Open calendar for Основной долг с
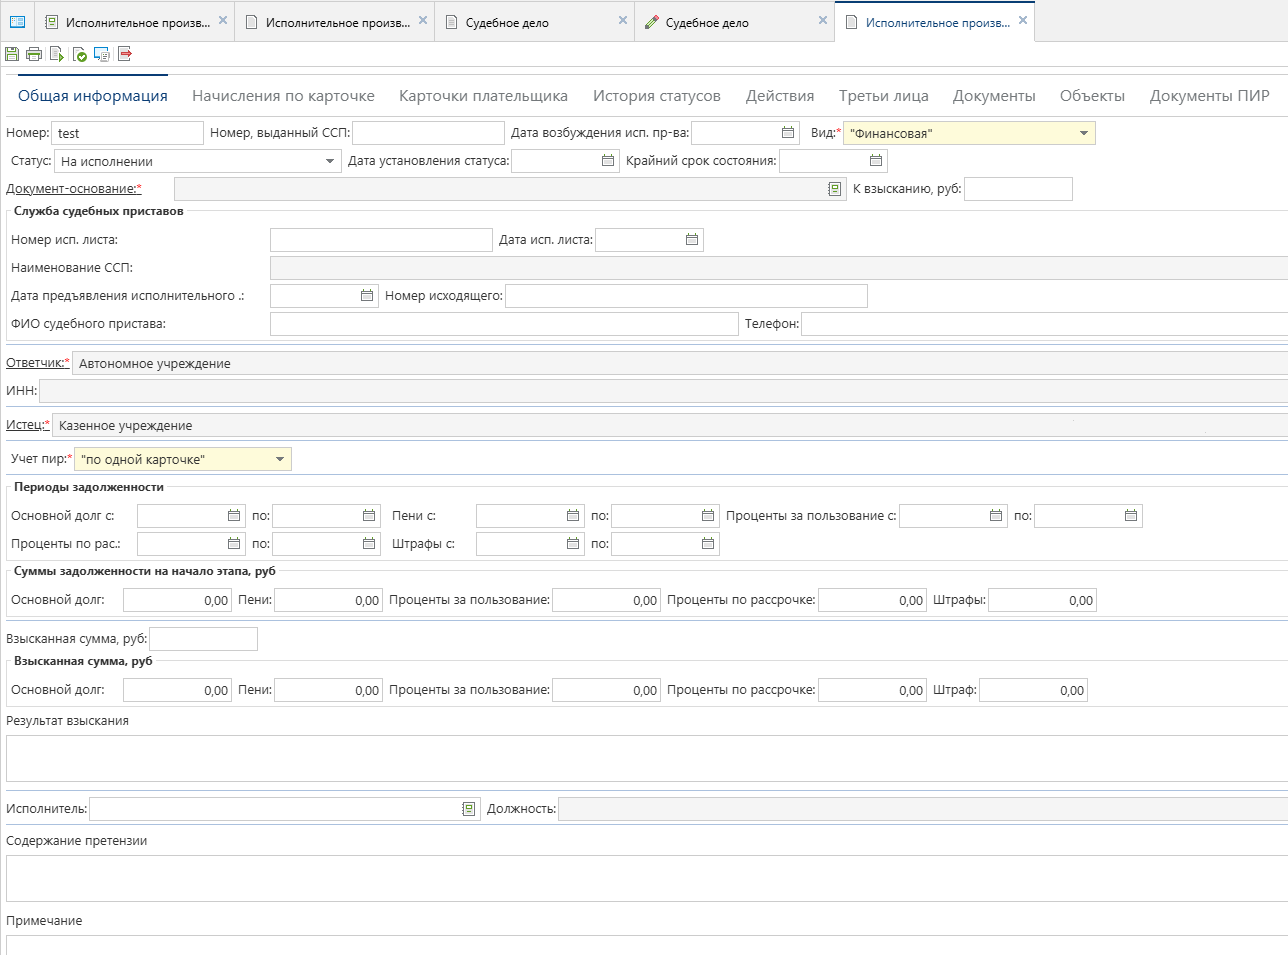Screen dimensions: 1288x955 (234, 516)
